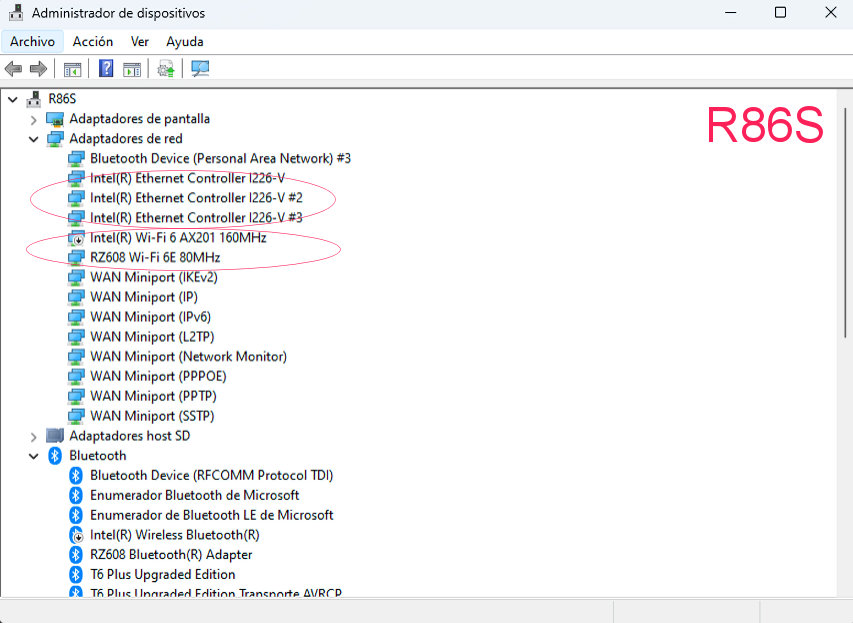
Task: Click the Forward arrow toolbar icon
Action: pyautogui.click(x=39, y=69)
